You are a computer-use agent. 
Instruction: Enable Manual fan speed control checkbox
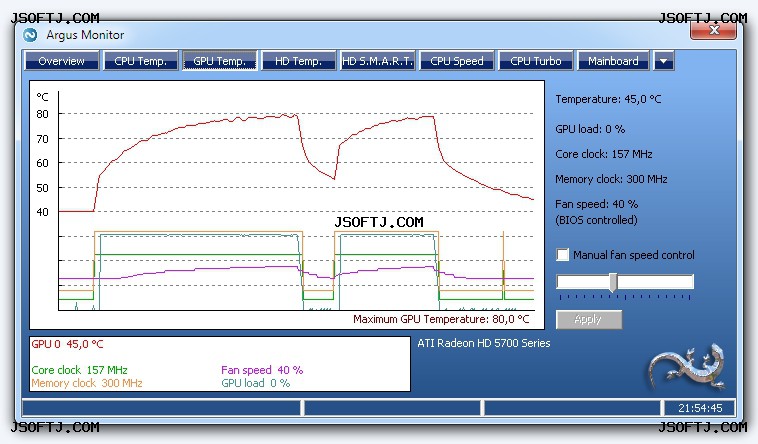pos(563,255)
